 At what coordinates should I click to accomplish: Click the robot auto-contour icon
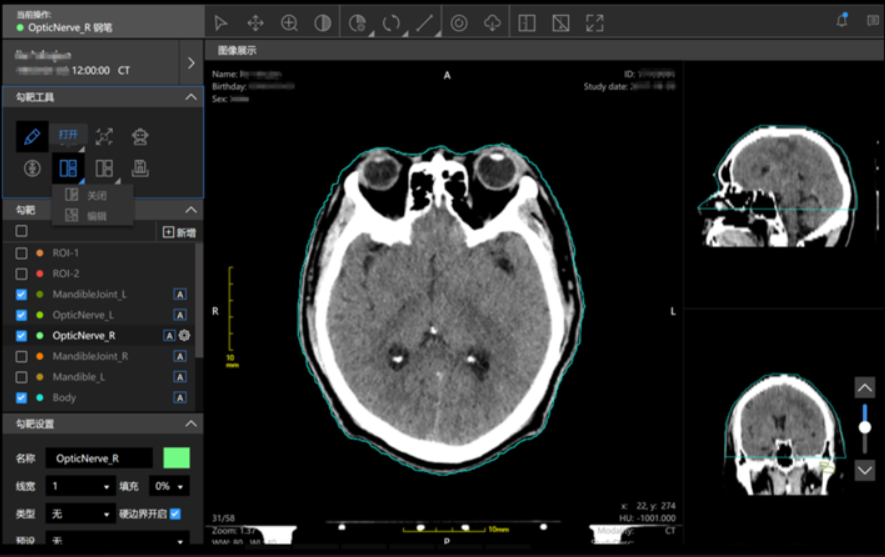pyautogui.click(x=140, y=136)
